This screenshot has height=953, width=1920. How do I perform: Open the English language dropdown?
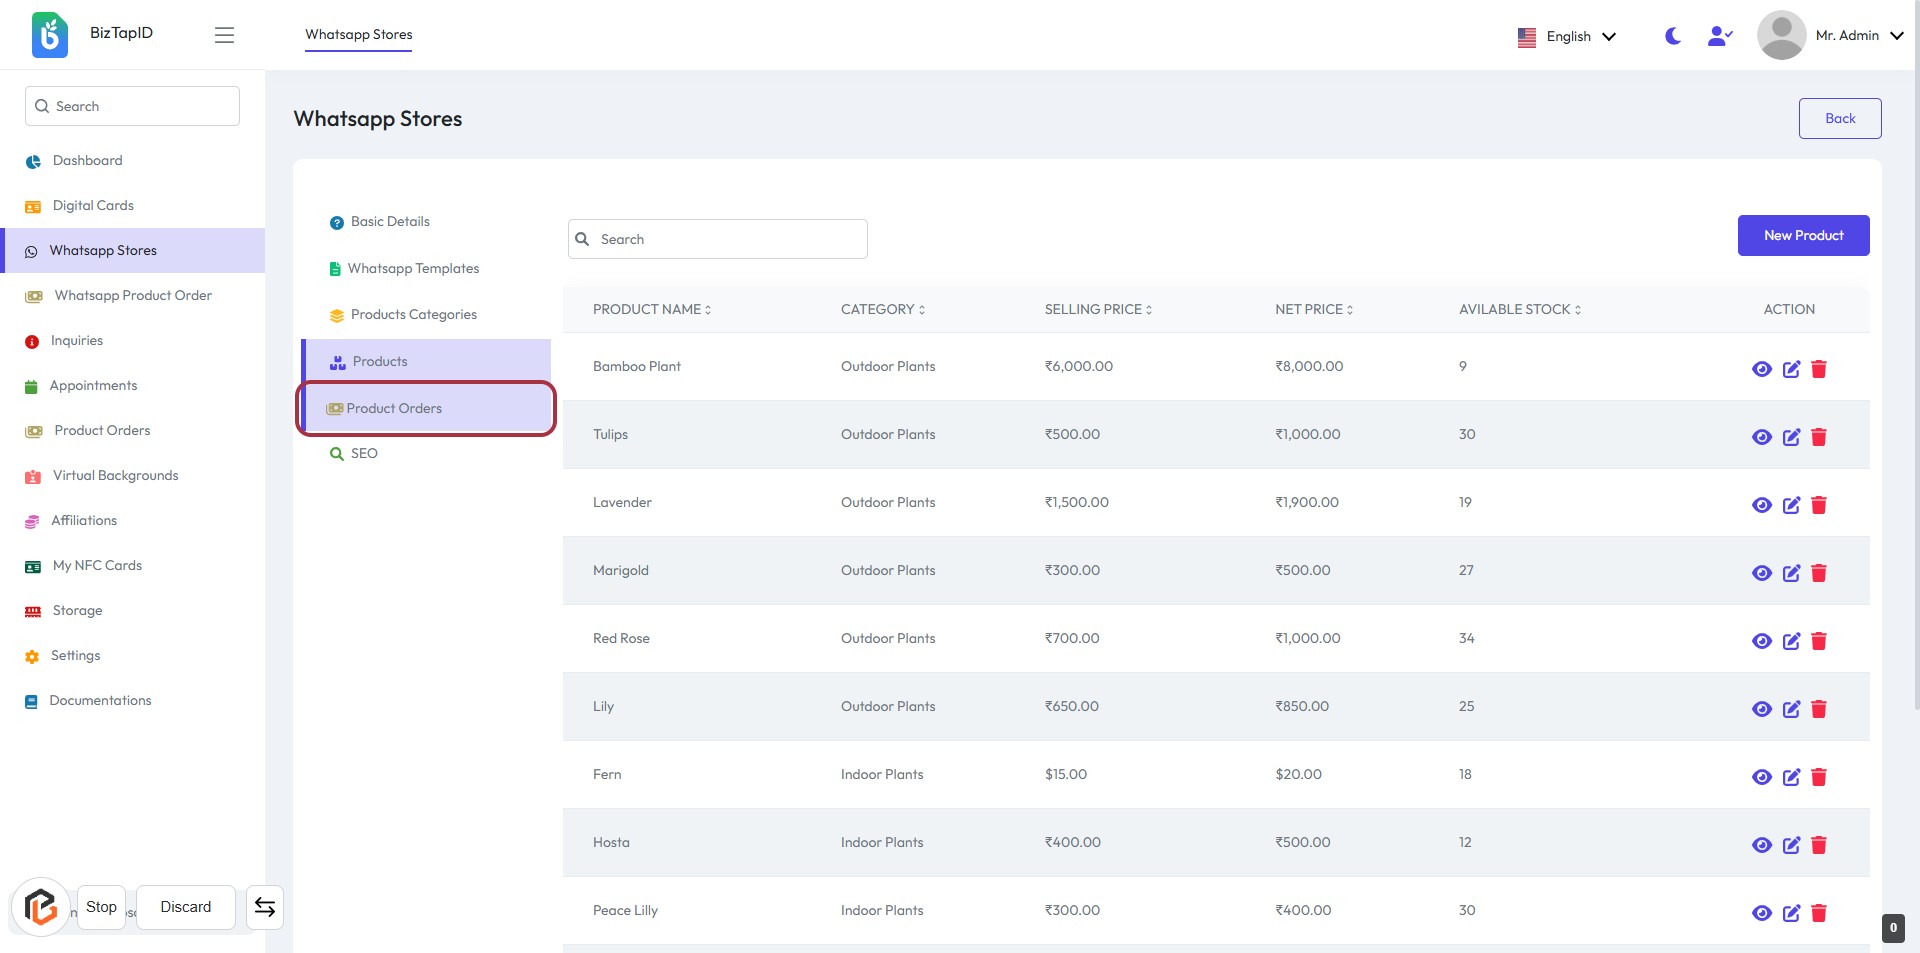(x=1567, y=37)
